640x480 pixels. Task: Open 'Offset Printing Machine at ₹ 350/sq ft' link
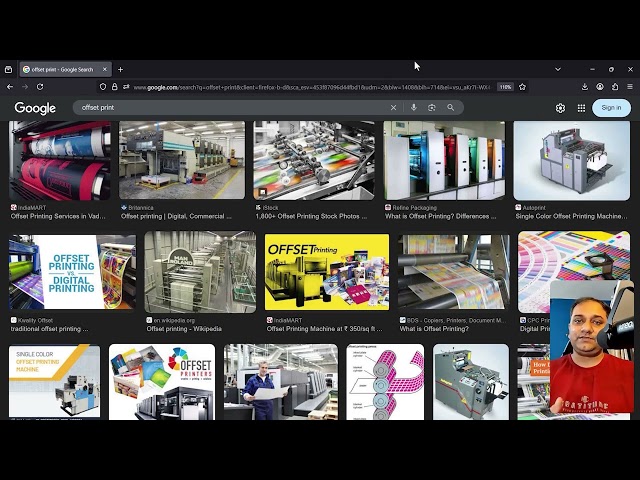click(324, 329)
